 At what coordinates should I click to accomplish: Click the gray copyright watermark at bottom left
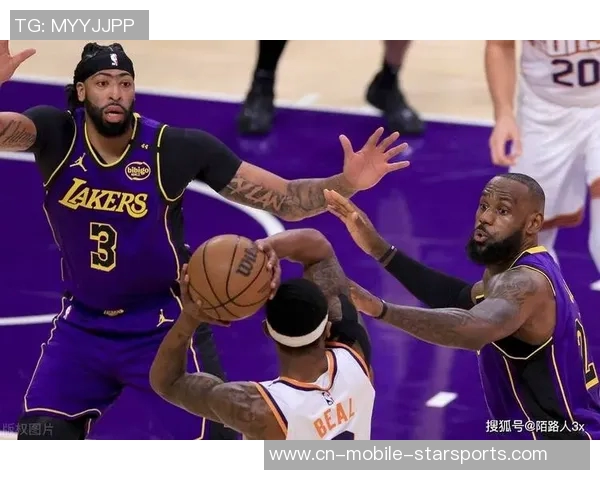pos(27,429)
